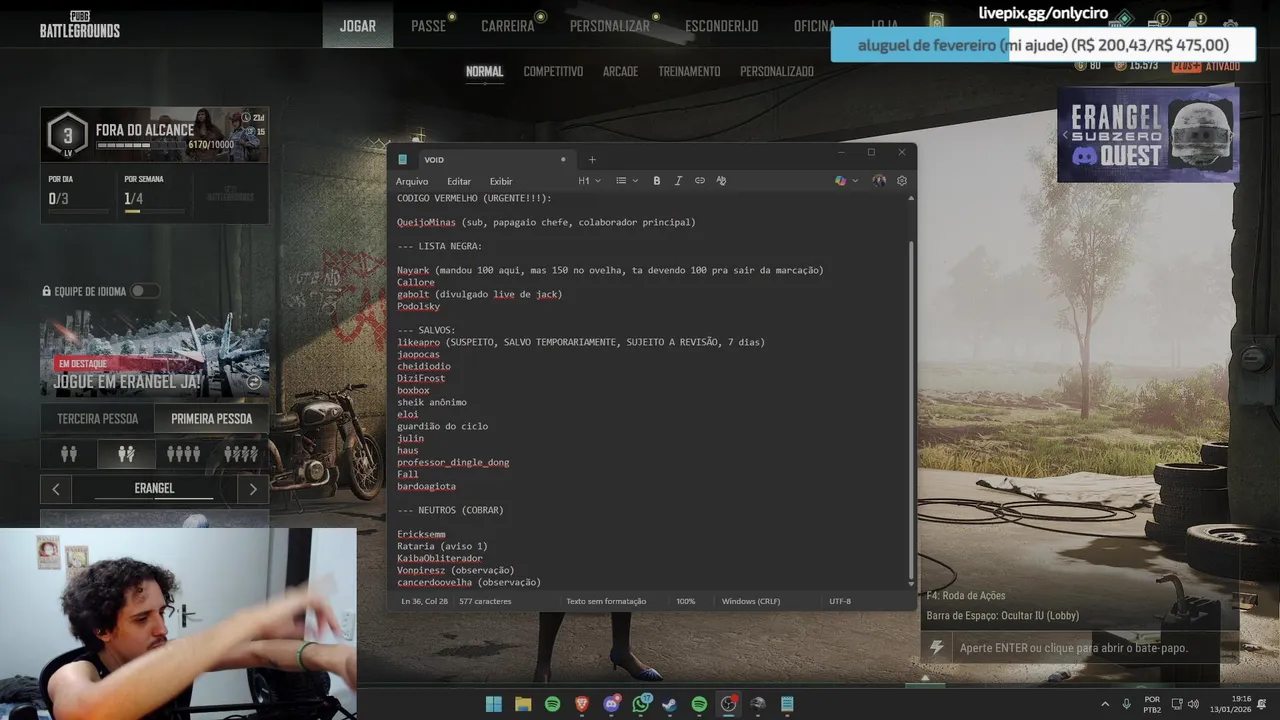Screen dimensions: 1280x720
Task: Open the PASSE tab in PUBG
Action: [x=428, y=26]
